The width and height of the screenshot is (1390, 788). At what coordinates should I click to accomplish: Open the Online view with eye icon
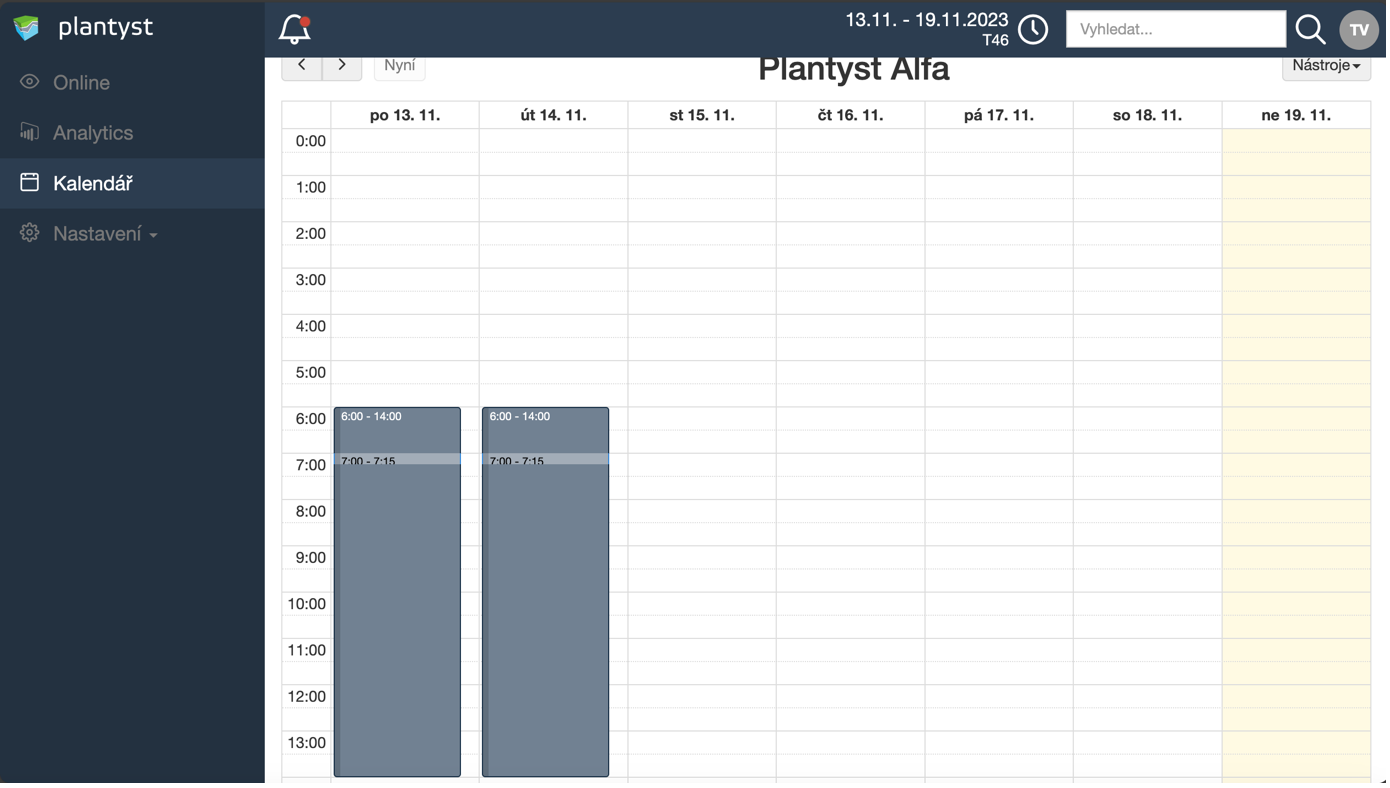pyautogui.click(x=80, y=82)
